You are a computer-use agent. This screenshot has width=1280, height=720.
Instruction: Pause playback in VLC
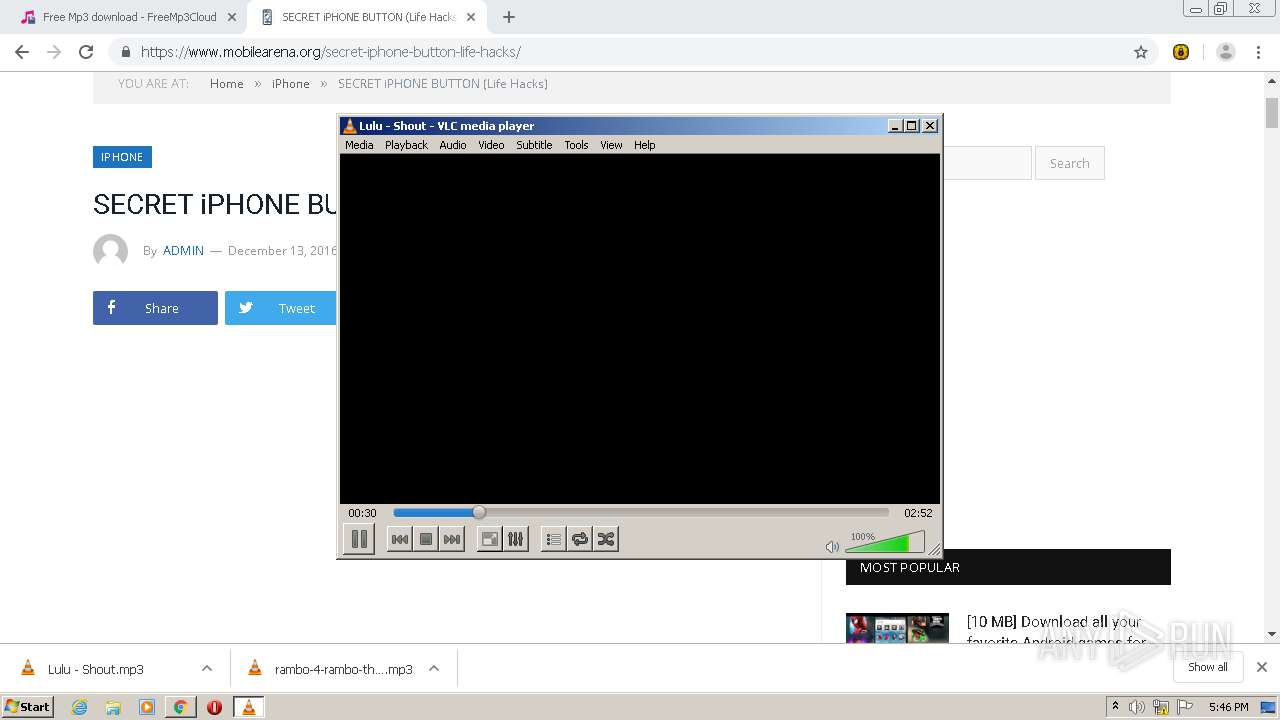[359, 539]
